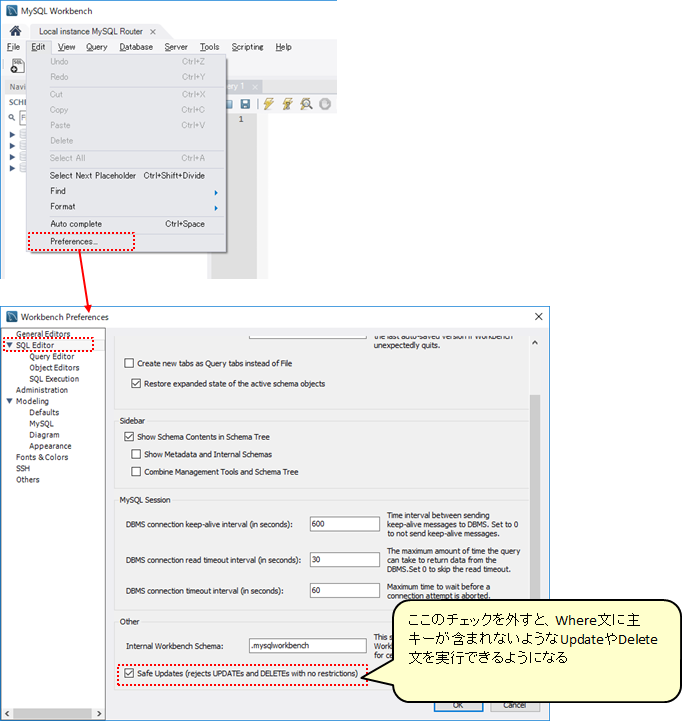Select Fonts & Colors preferences page
The image size is (682, 721).
[42, 457]
